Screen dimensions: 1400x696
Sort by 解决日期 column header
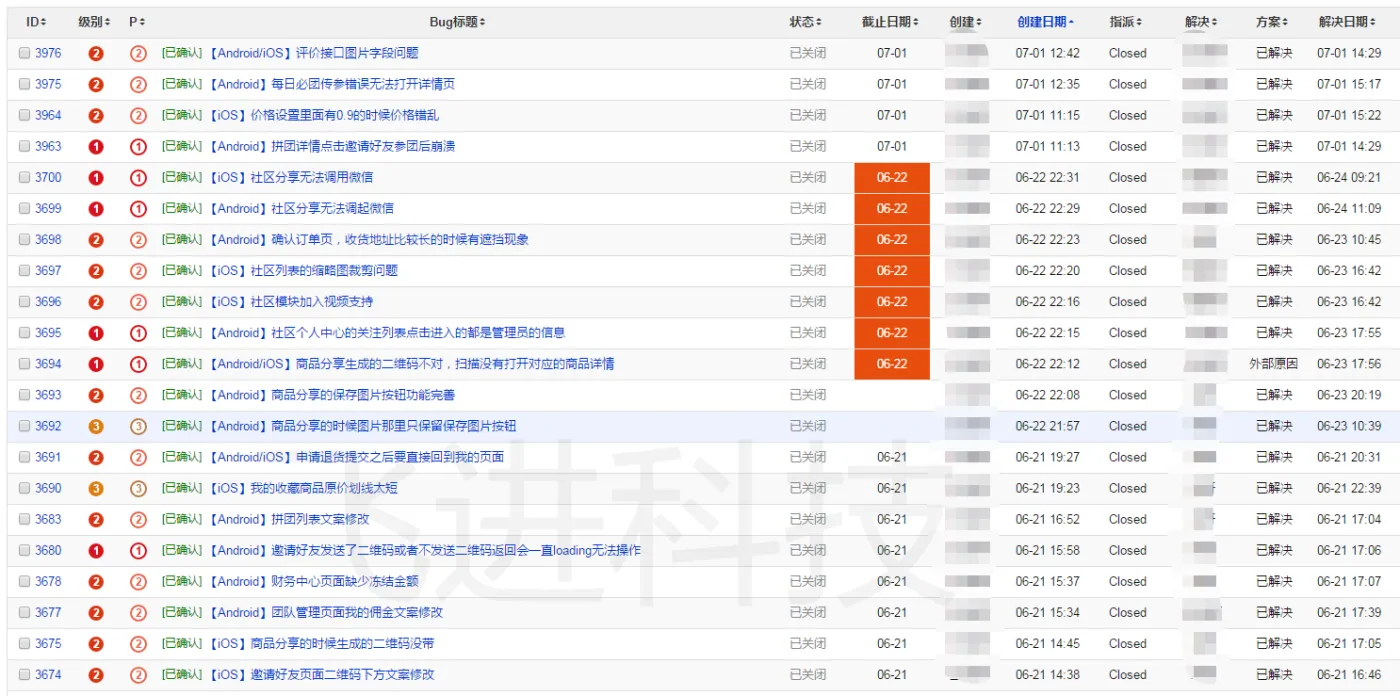point(1344,22)
